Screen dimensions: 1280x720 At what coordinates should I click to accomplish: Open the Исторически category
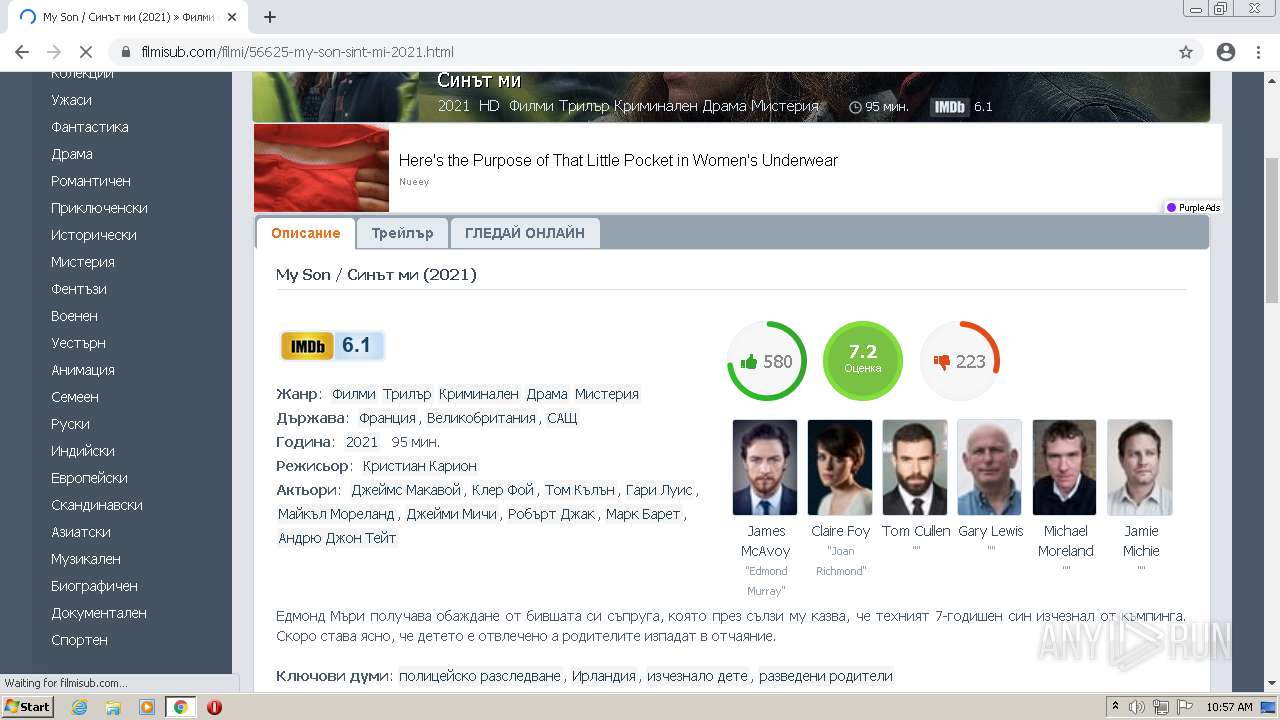click(94, 235)
